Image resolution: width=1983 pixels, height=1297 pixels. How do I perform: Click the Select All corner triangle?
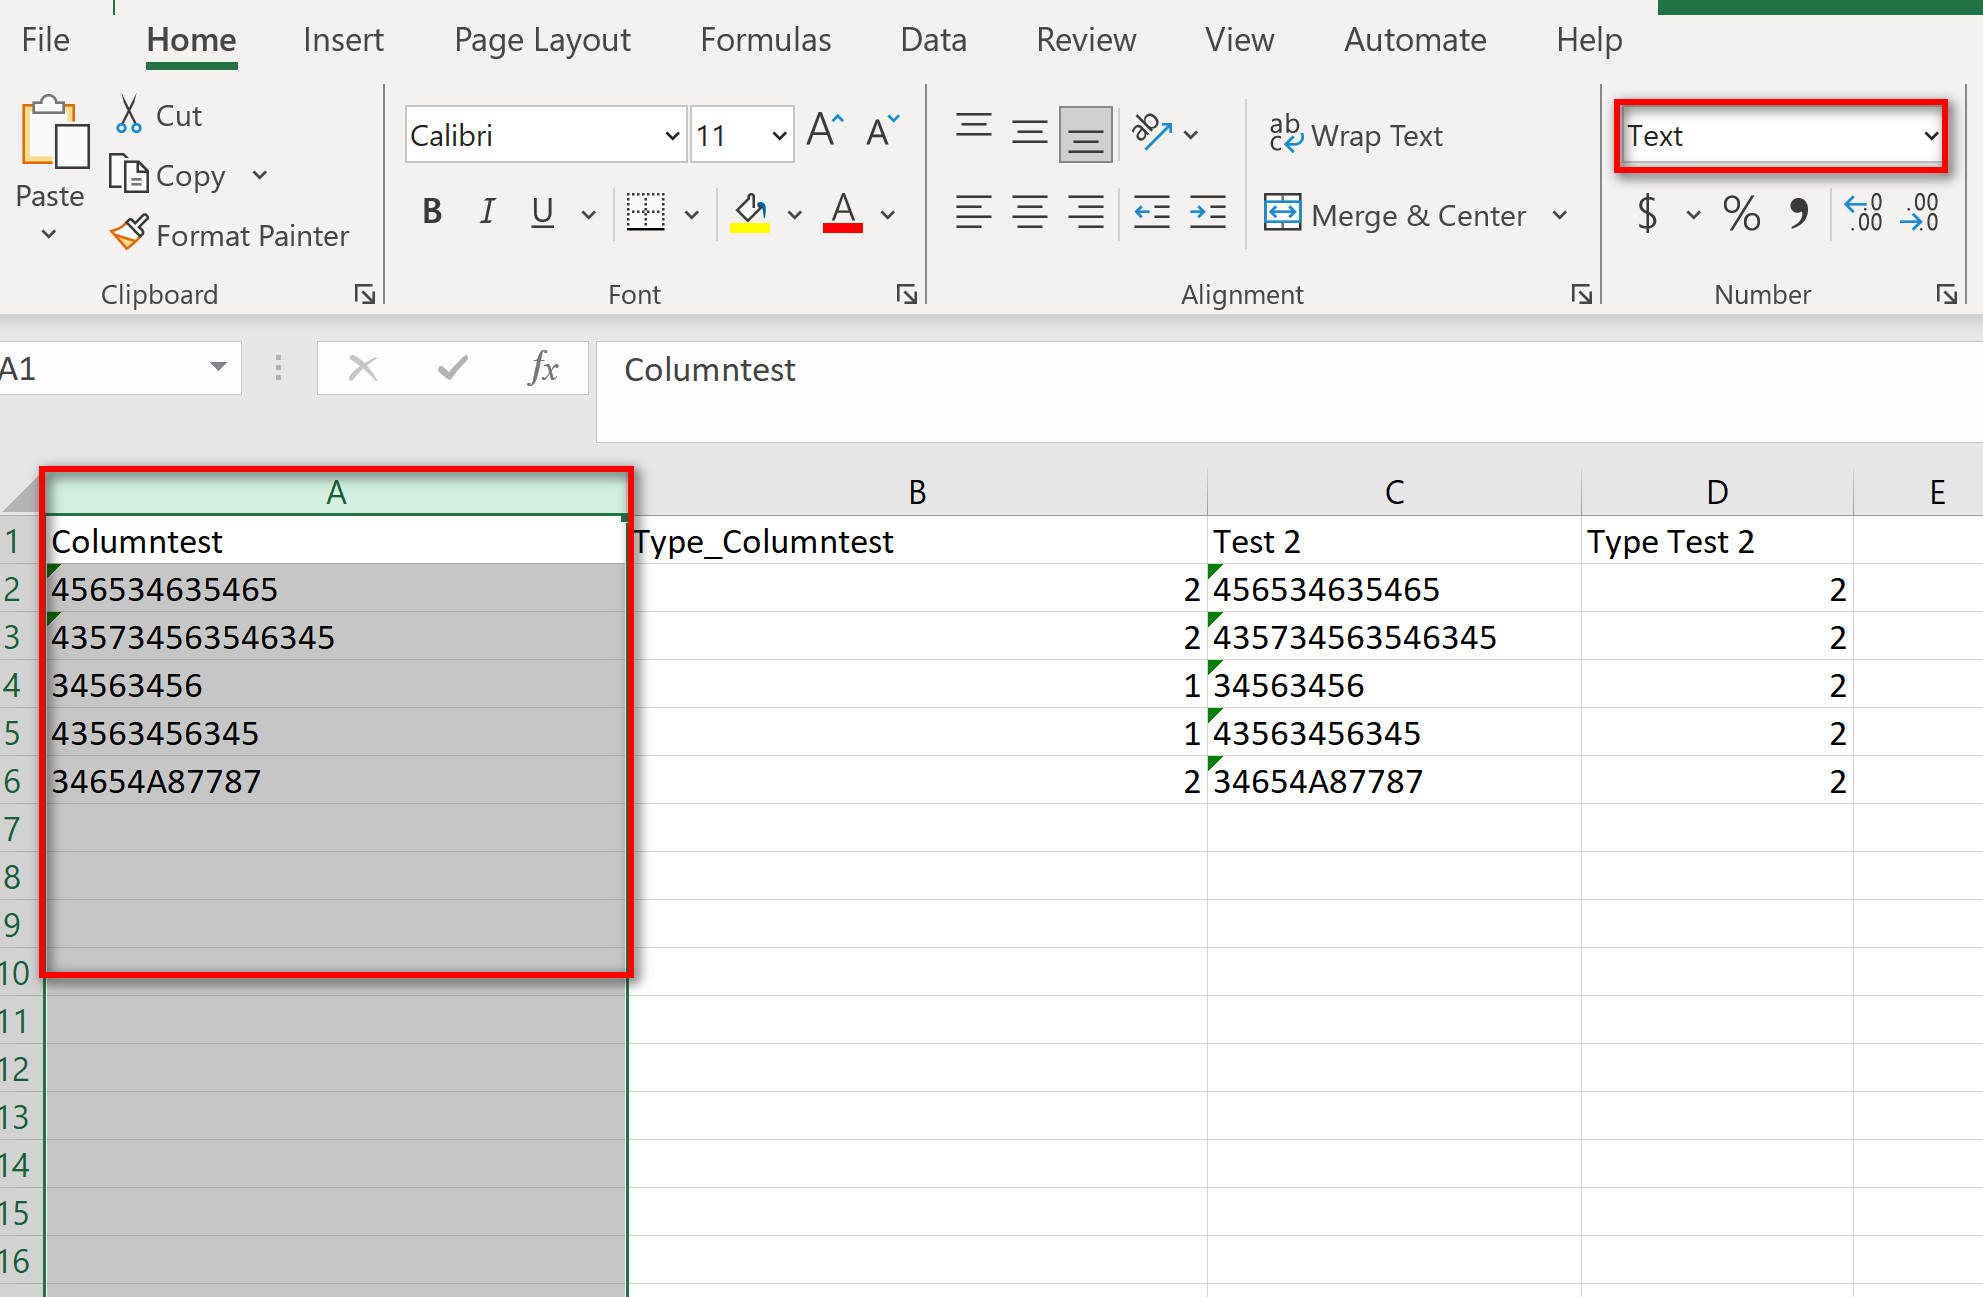[22, 492]
